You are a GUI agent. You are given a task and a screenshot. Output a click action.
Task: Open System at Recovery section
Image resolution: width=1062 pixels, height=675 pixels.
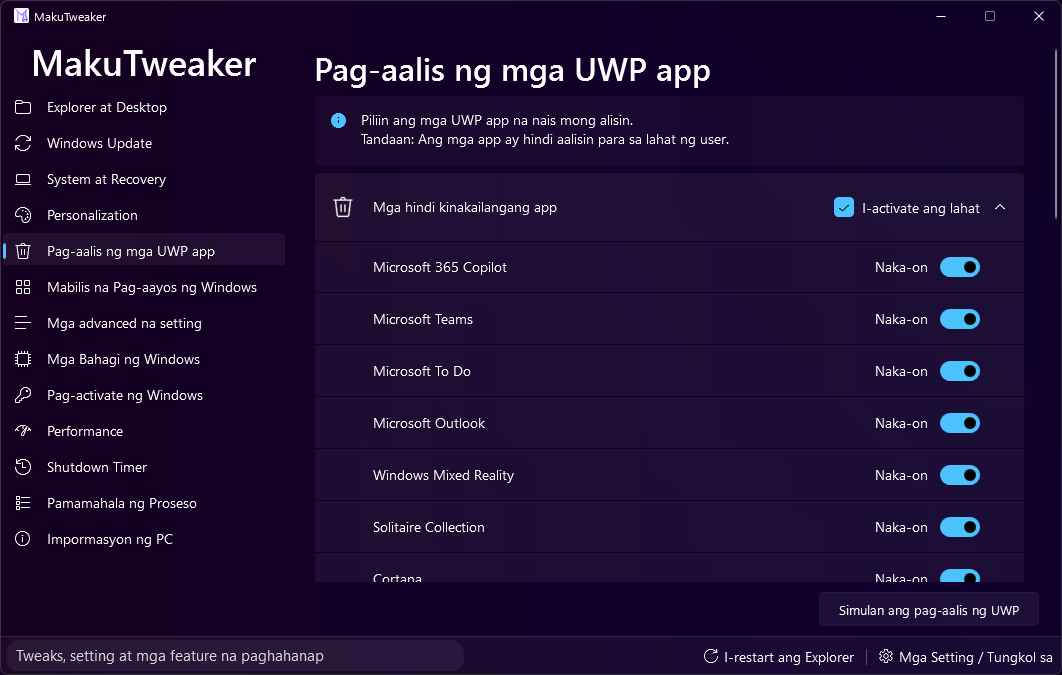[x=144, y=179]
